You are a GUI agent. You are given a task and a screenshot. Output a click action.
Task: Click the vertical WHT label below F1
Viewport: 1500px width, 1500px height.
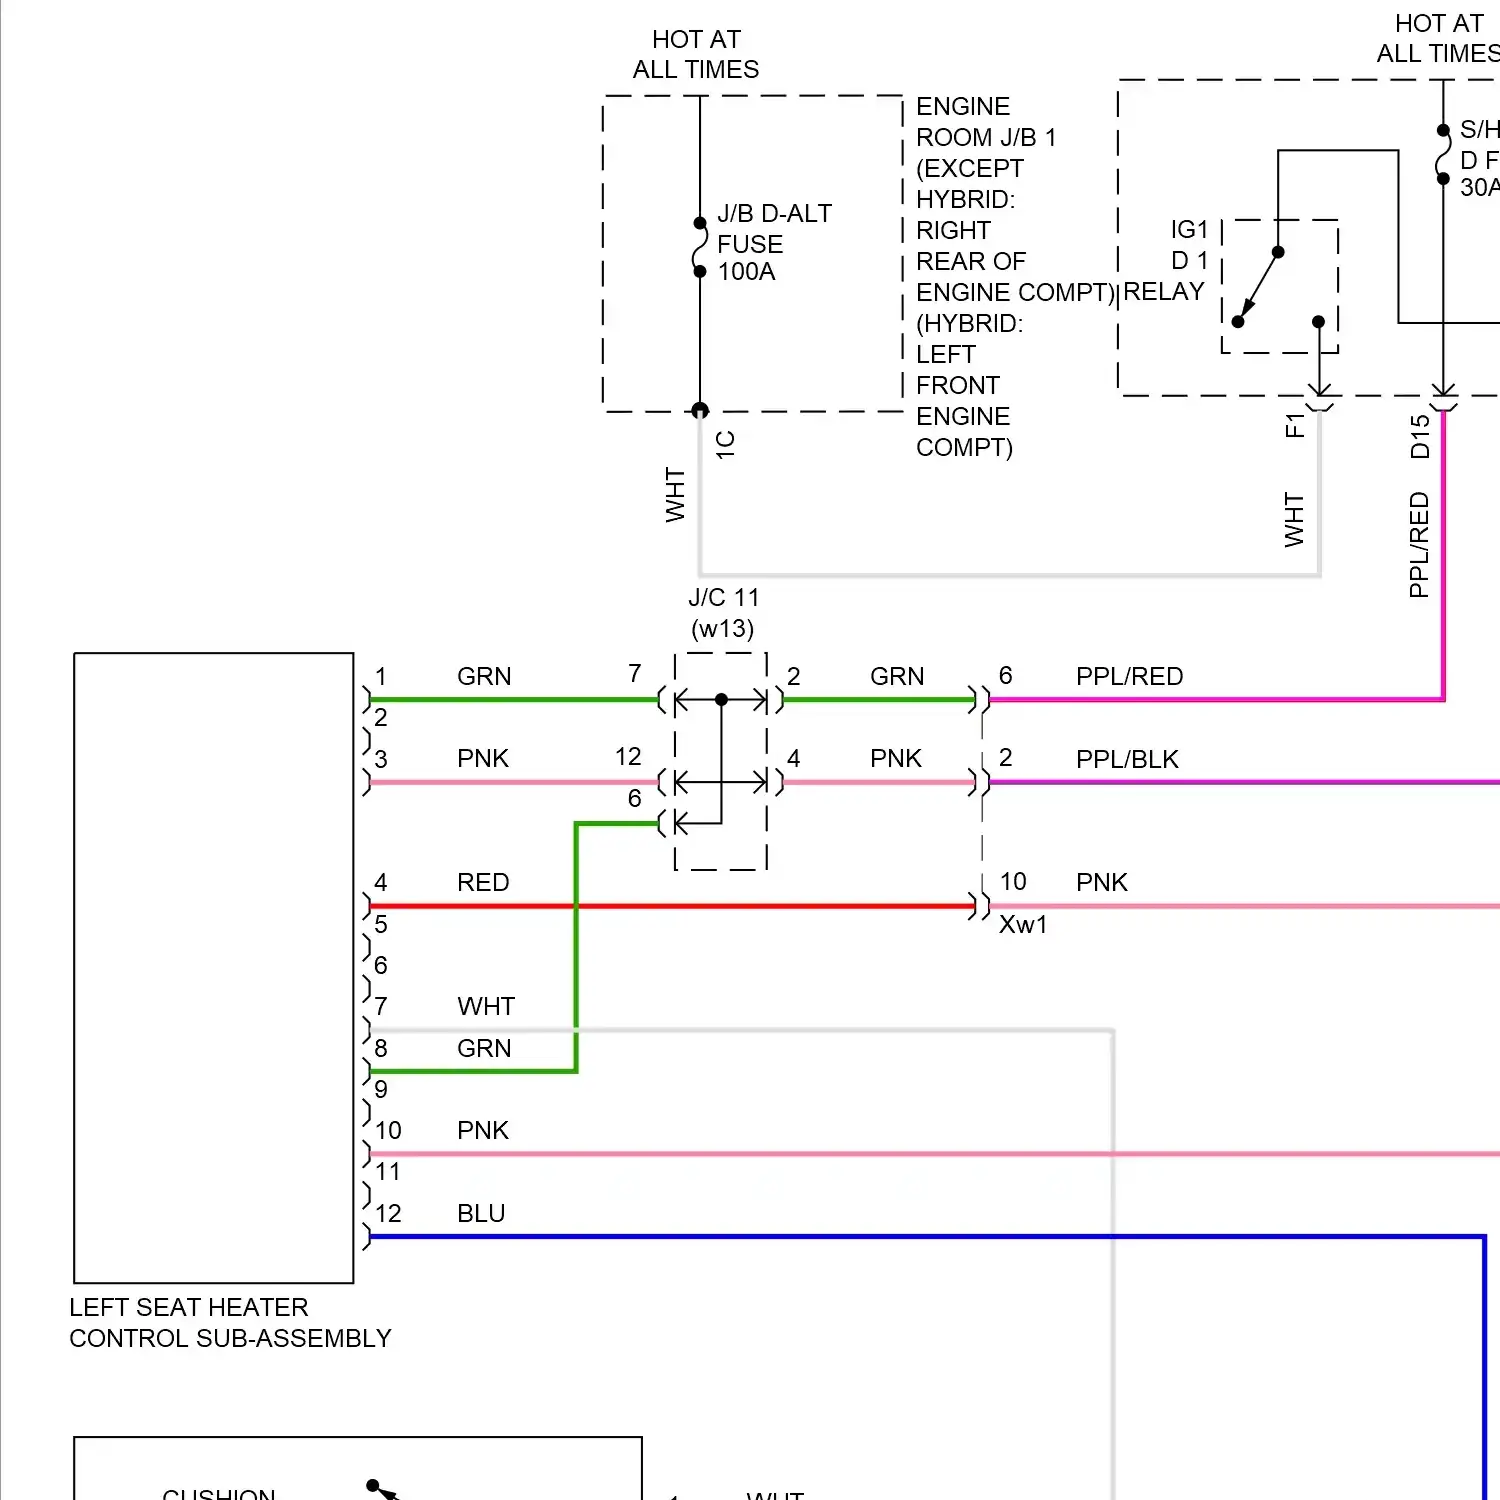1294,519
